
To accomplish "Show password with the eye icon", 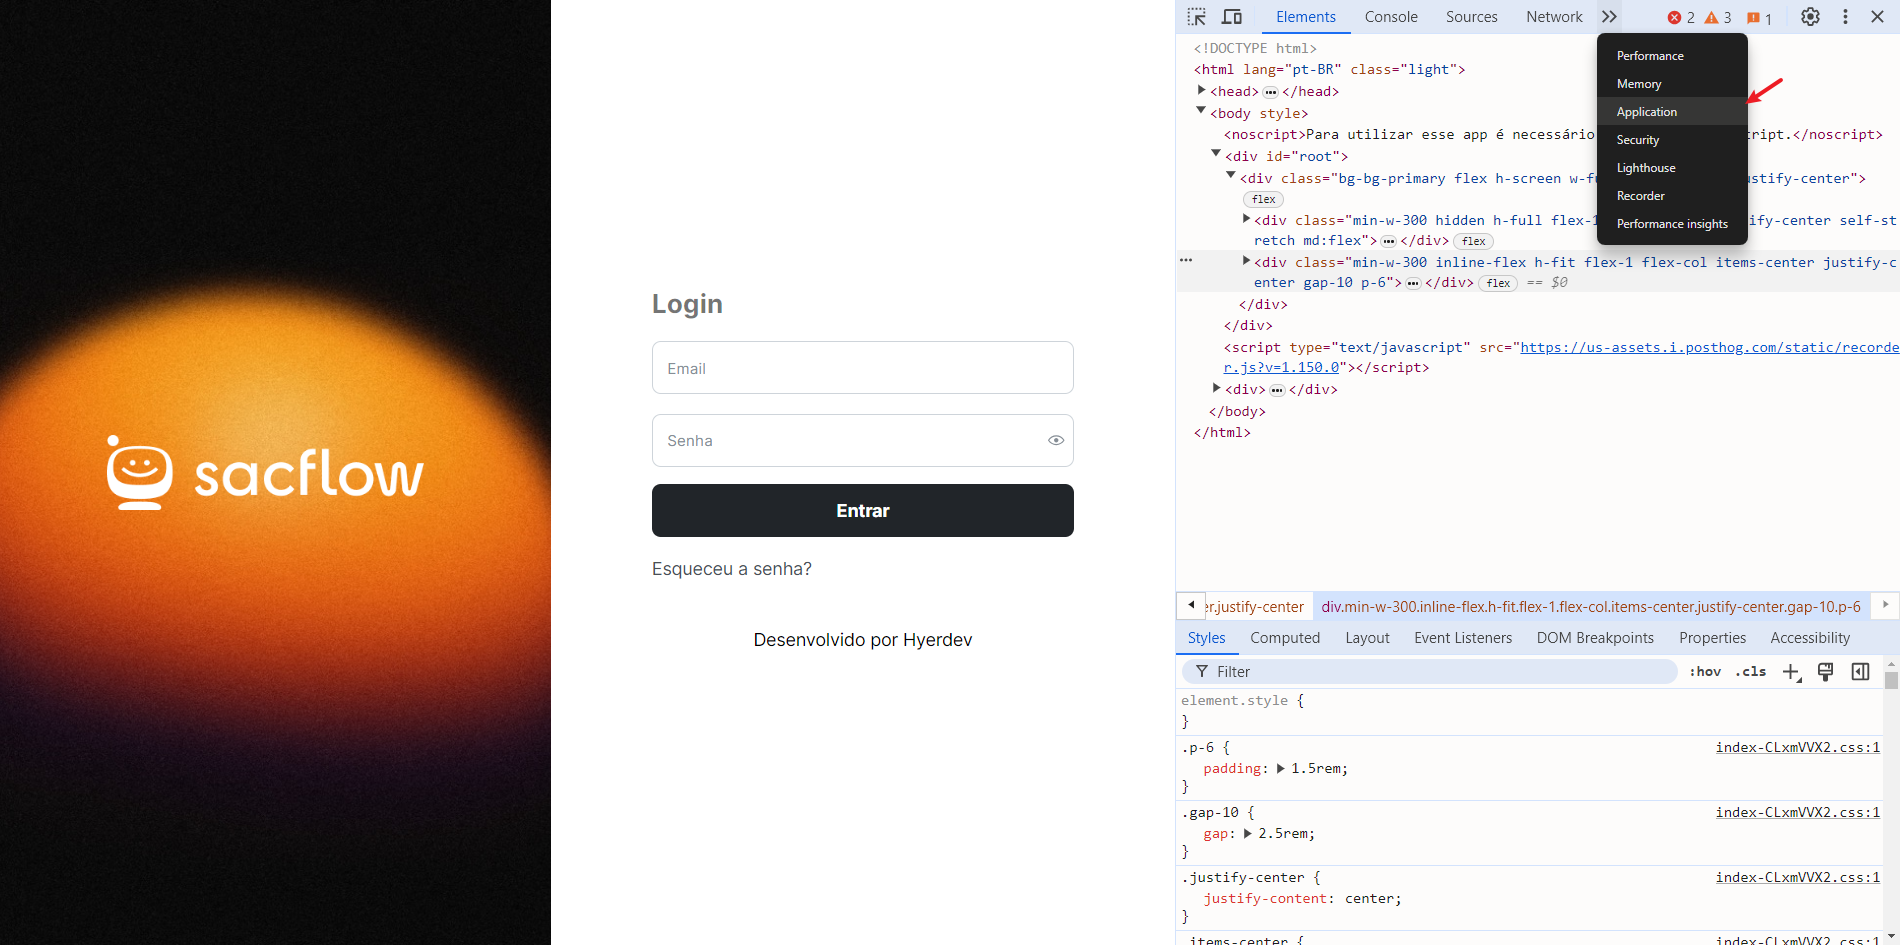I will pos(1055,441).
